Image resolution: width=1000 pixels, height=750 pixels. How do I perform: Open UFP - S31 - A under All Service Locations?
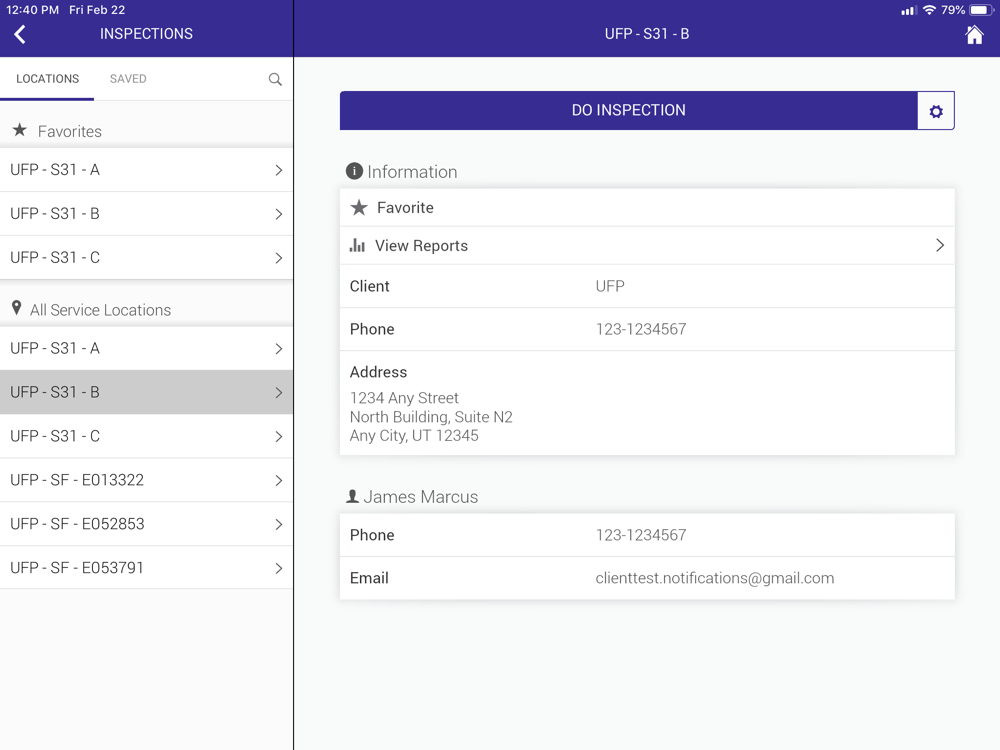pos(146,348)
